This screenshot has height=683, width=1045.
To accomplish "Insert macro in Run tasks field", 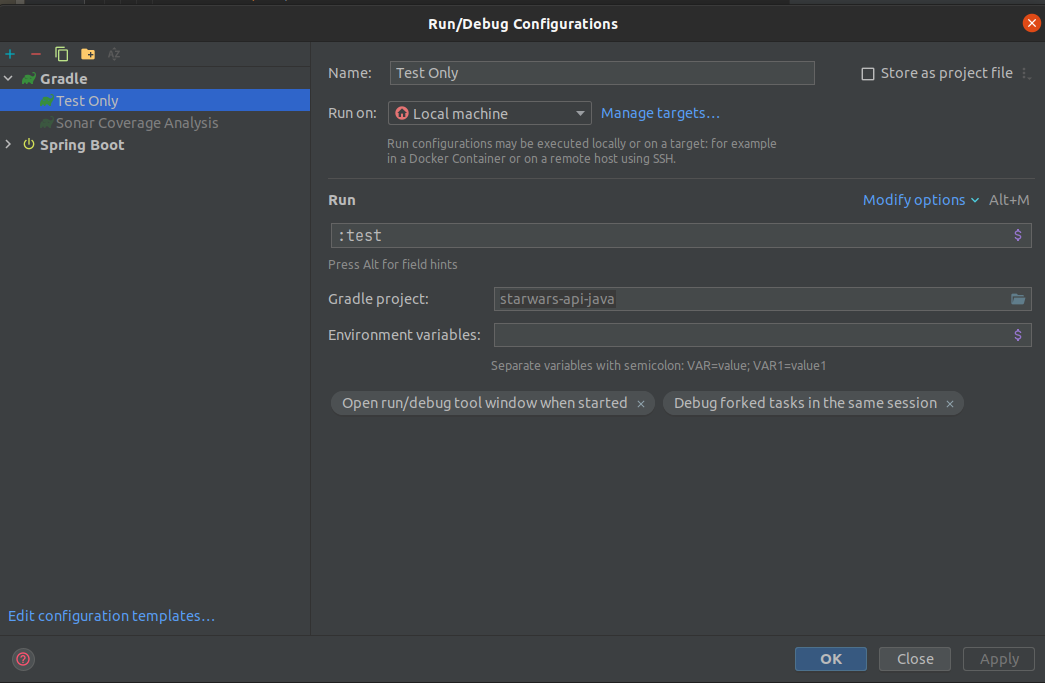I will coord(1018,235).
